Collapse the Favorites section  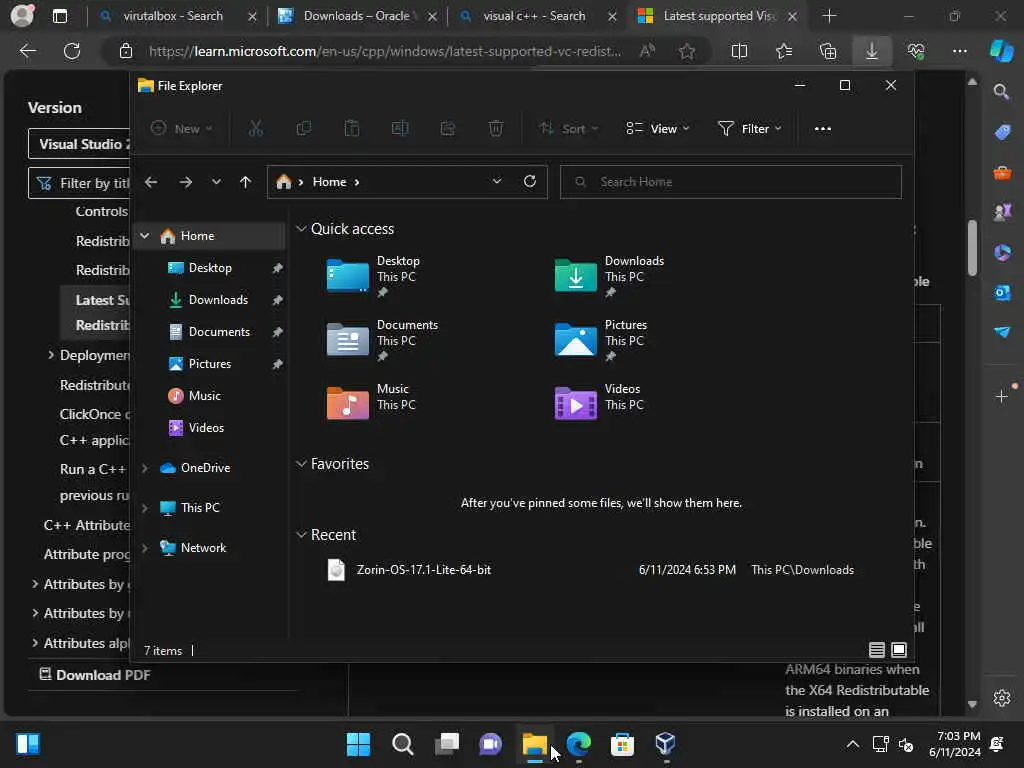pyautogui.click(x=301, y=464)
